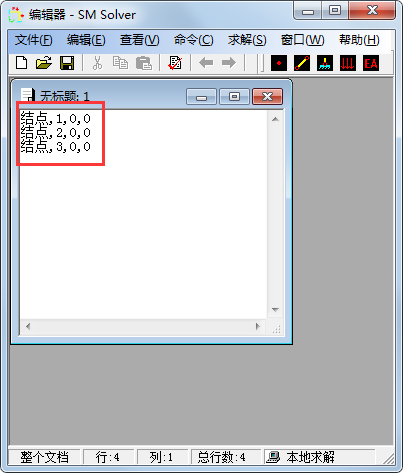Open a file with the folder icon
403x473 pixels.
pyautogui.click(x=44, y=63)
